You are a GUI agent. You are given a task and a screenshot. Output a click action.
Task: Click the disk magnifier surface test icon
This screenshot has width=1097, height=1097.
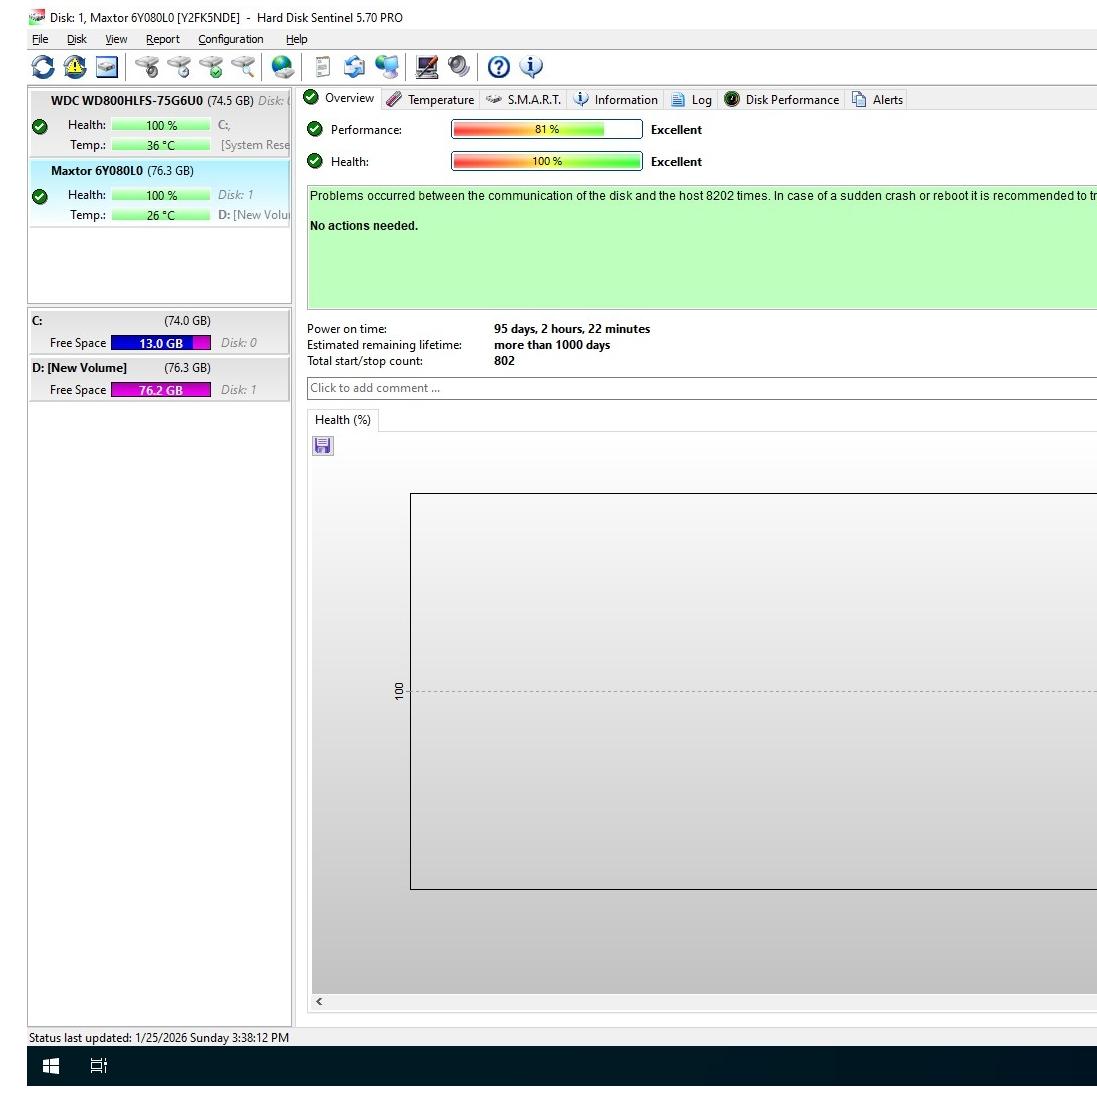point(243,67)
